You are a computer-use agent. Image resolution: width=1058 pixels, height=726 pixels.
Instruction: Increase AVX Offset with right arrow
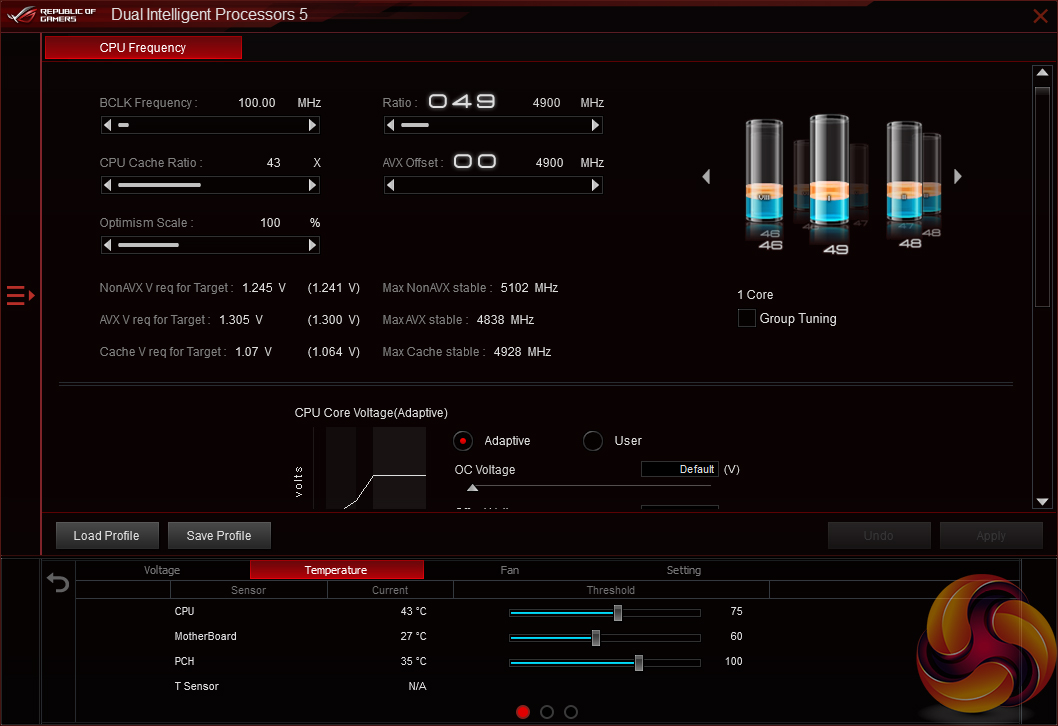tap(595, 185)
